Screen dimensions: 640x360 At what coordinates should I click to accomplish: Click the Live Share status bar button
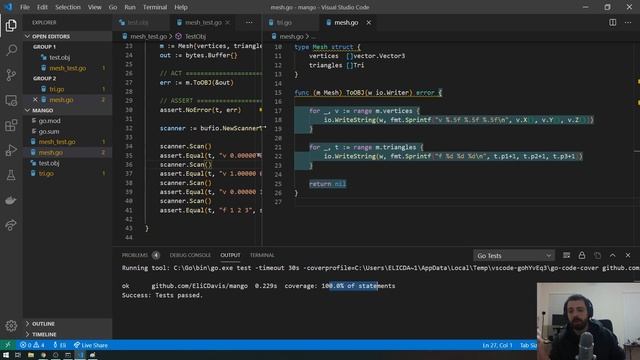tap(91, 345)
